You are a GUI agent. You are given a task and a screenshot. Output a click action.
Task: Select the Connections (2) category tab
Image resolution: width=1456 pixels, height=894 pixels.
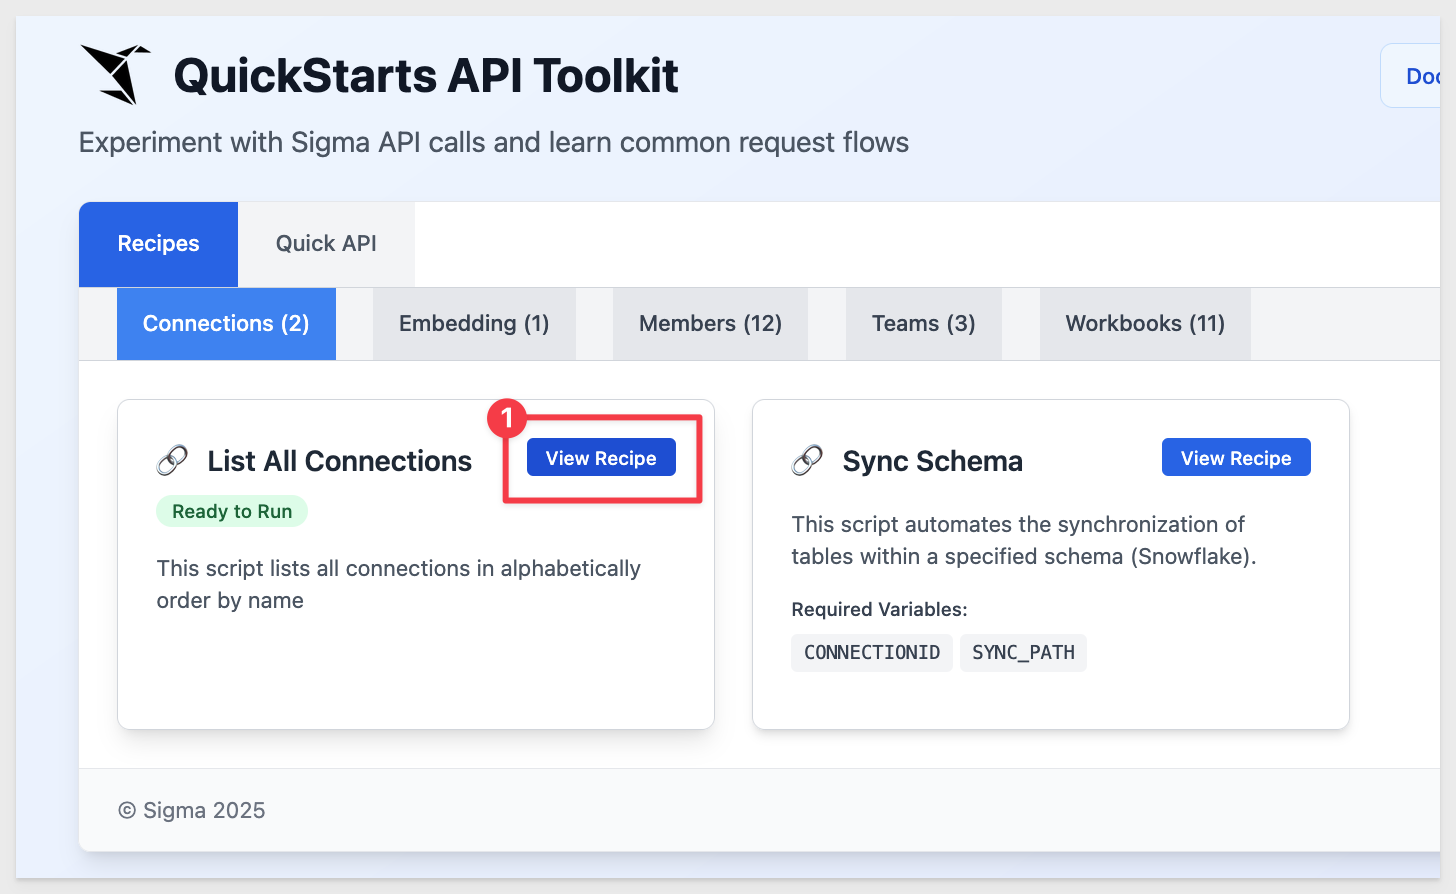click(x=226, y=324)
